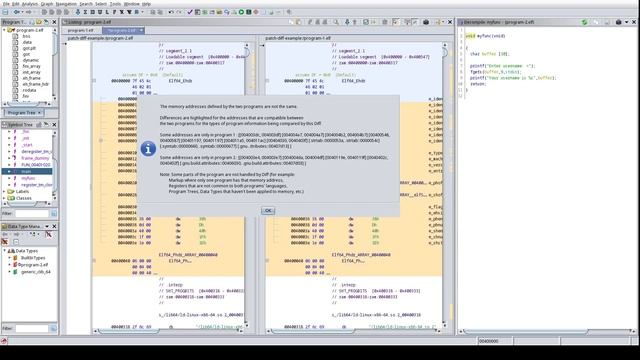640x360 pixels.
Task: Open the Decompile panel dropdown menu arrow
Action: [627, 22]
